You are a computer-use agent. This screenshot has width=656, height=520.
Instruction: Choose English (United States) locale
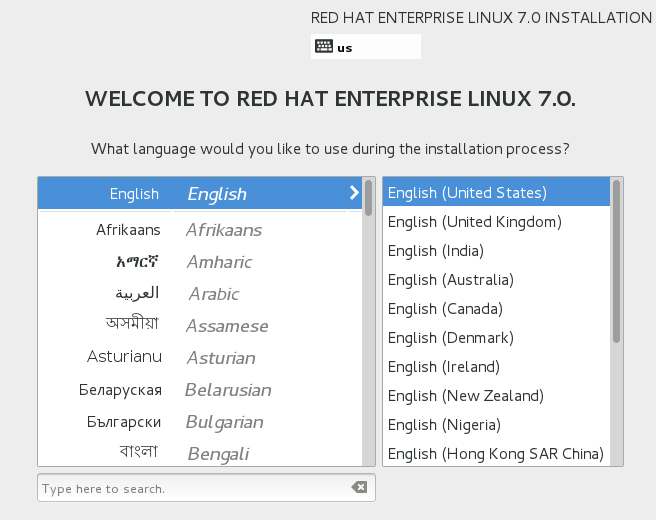(x=497, y=192)
